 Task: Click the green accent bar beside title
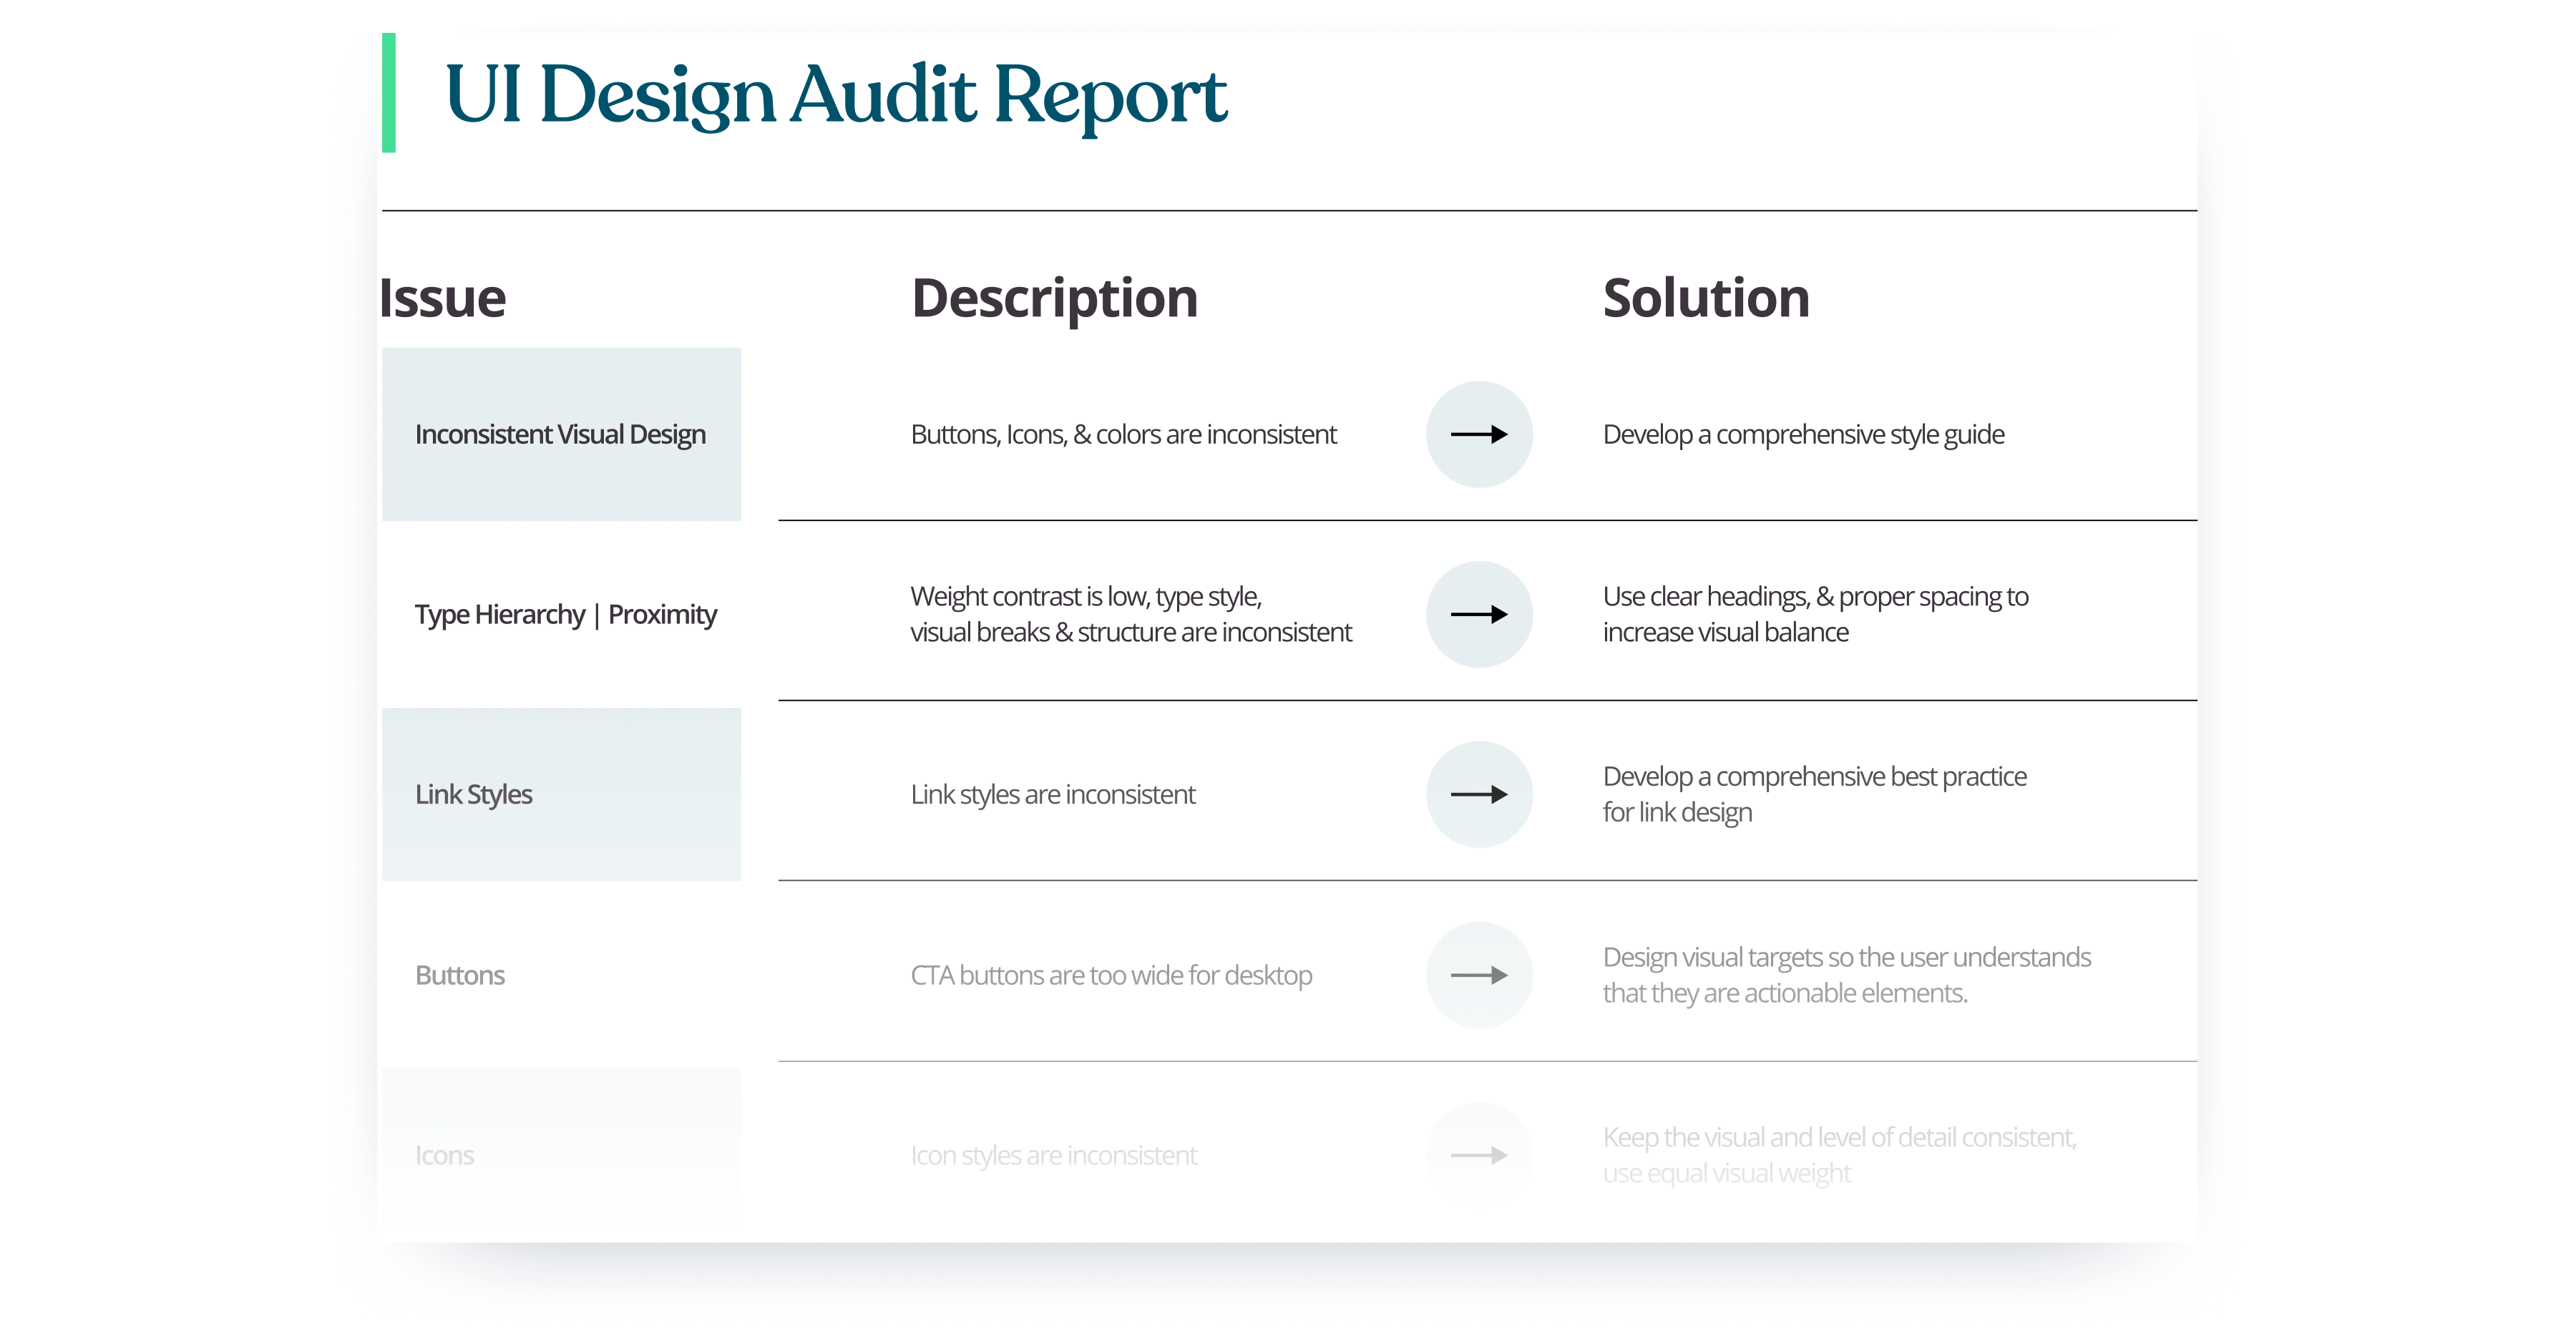389,92
